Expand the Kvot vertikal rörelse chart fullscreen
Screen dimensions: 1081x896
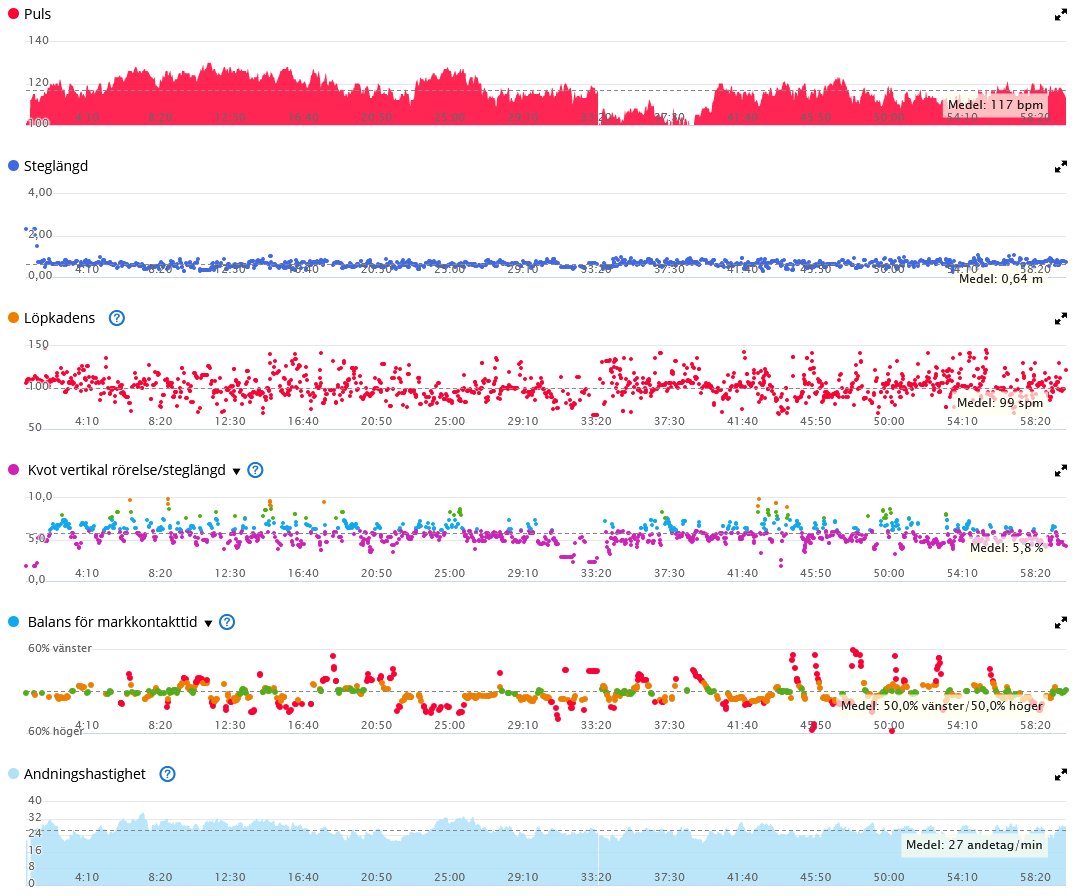pos(1060,471)
